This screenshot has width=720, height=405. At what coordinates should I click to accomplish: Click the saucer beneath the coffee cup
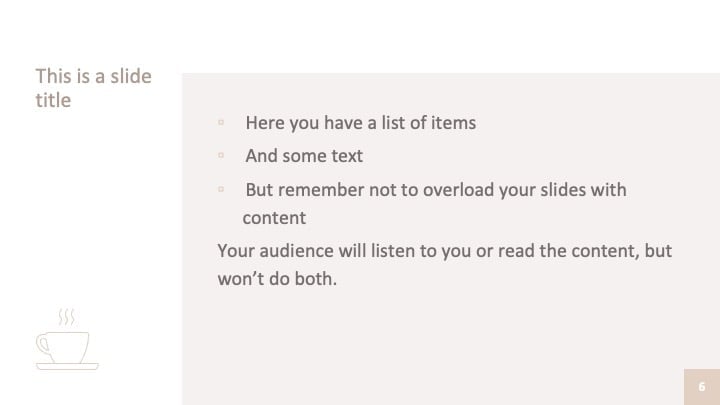tap(67, 366)
